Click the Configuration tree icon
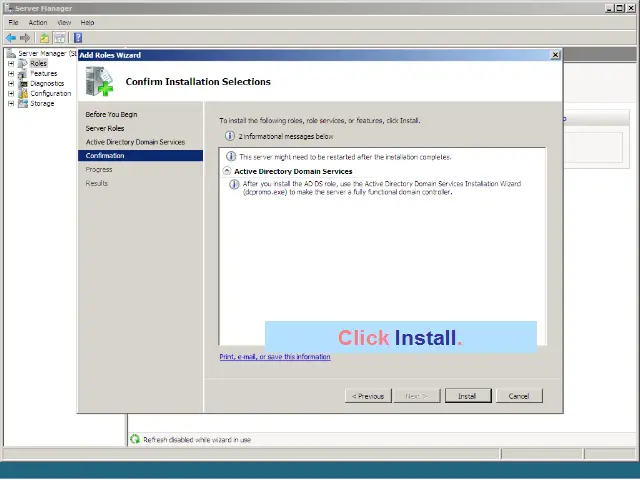 coord(23,93)
